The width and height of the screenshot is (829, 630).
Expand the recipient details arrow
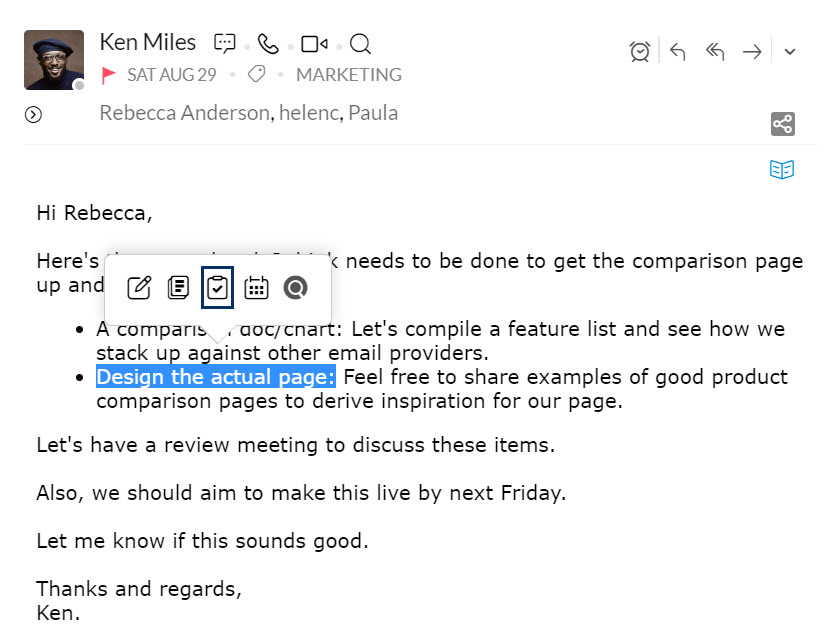(x=33, y=114)
